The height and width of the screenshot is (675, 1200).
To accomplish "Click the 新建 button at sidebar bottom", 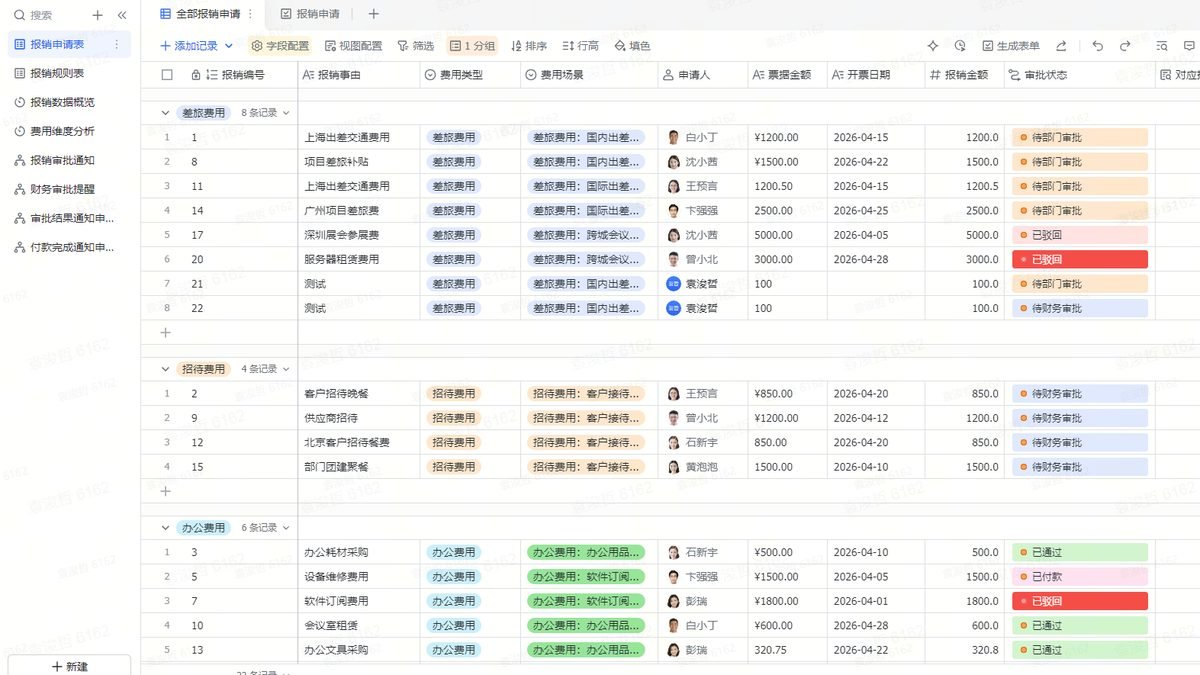I will pyautogui.click(x=69, y=666).
